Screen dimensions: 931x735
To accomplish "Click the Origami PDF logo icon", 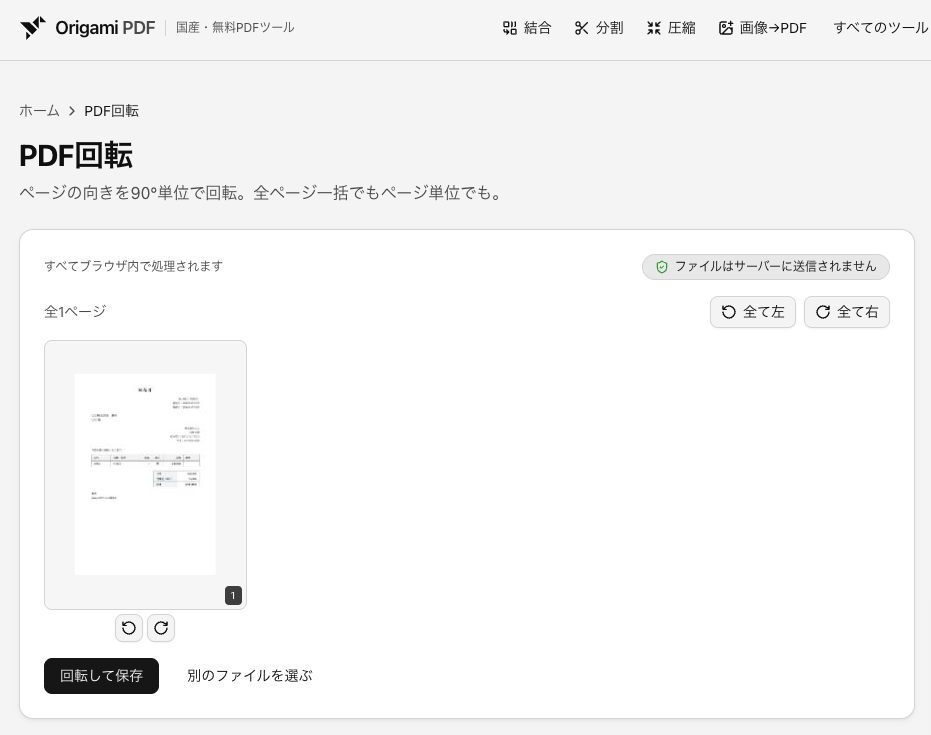I will coord(33,28).
